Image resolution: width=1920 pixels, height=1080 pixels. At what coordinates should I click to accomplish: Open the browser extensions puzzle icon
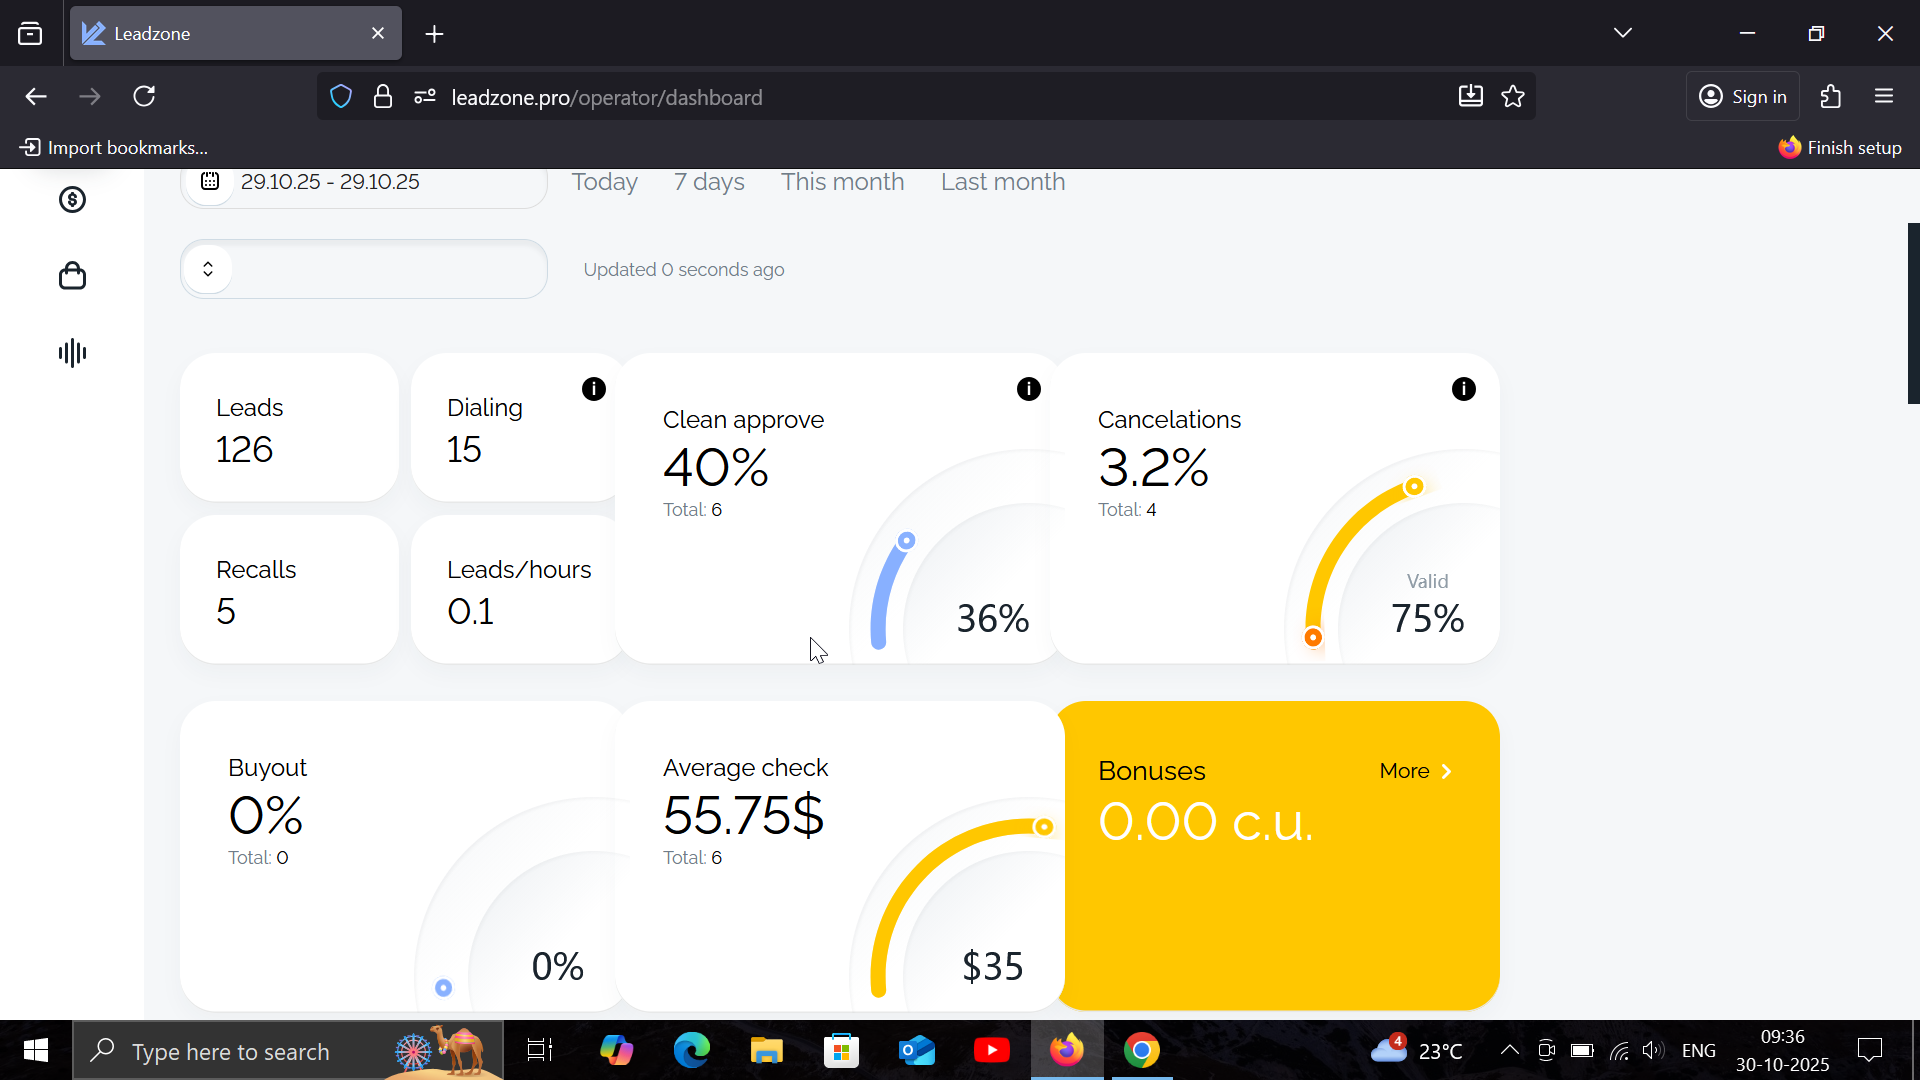(x=1831, y=97)
